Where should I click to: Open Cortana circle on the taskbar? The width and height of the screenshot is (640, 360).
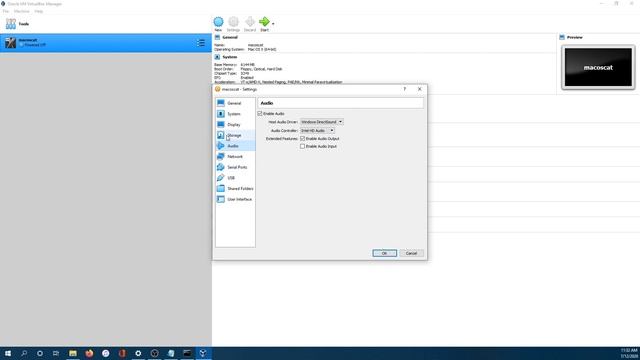click(40, 353)
